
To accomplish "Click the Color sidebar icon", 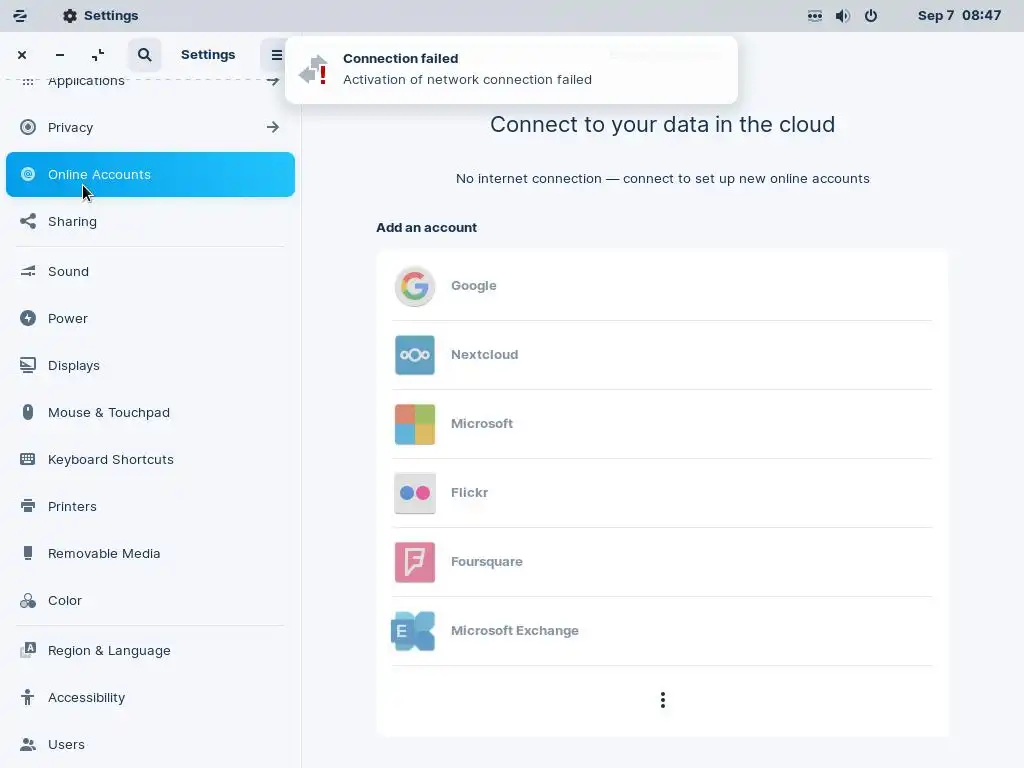I will click(28, 600).
